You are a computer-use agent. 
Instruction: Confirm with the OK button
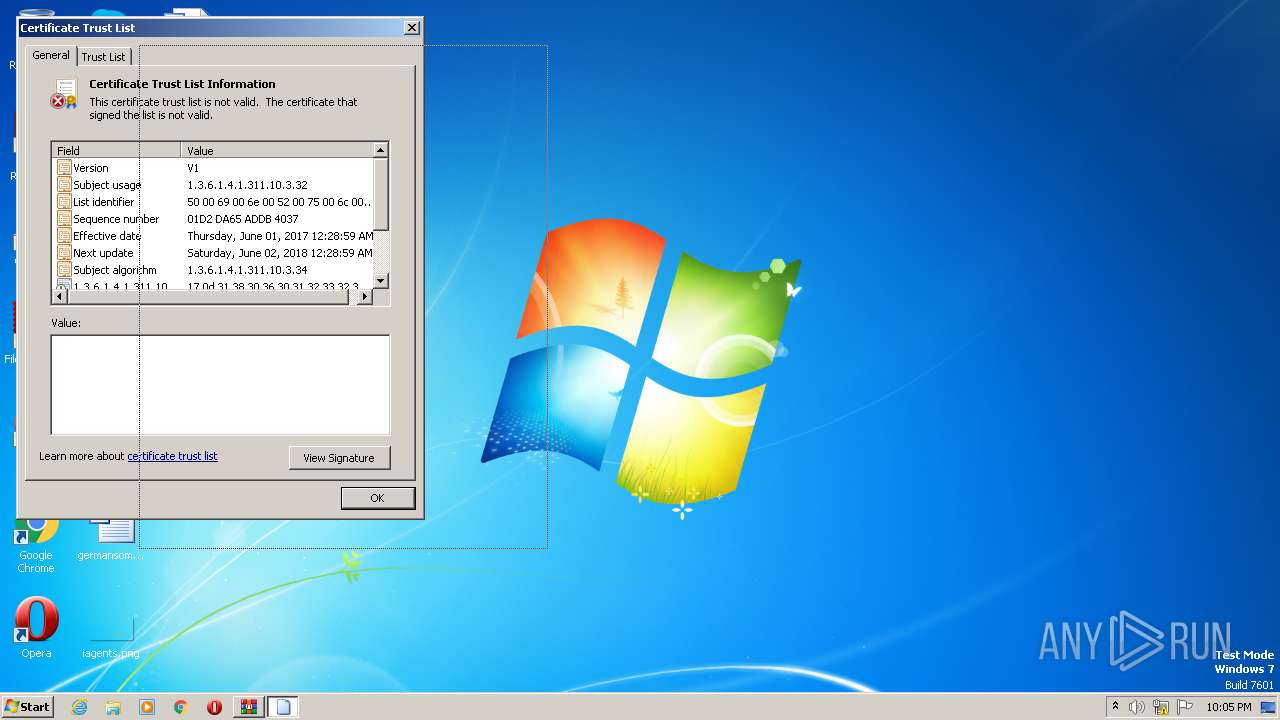click(x=377, y=498)
